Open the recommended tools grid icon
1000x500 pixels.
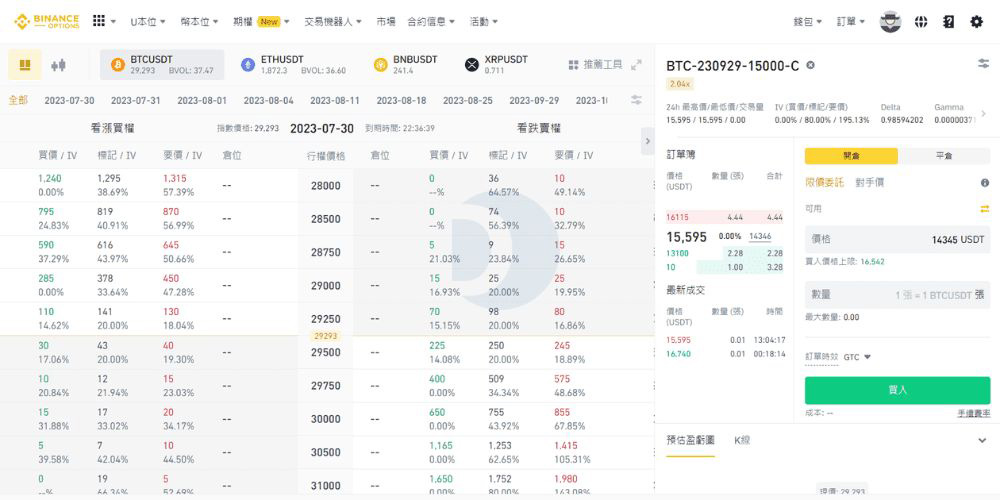pyautogui.click(x=573, y=64)
